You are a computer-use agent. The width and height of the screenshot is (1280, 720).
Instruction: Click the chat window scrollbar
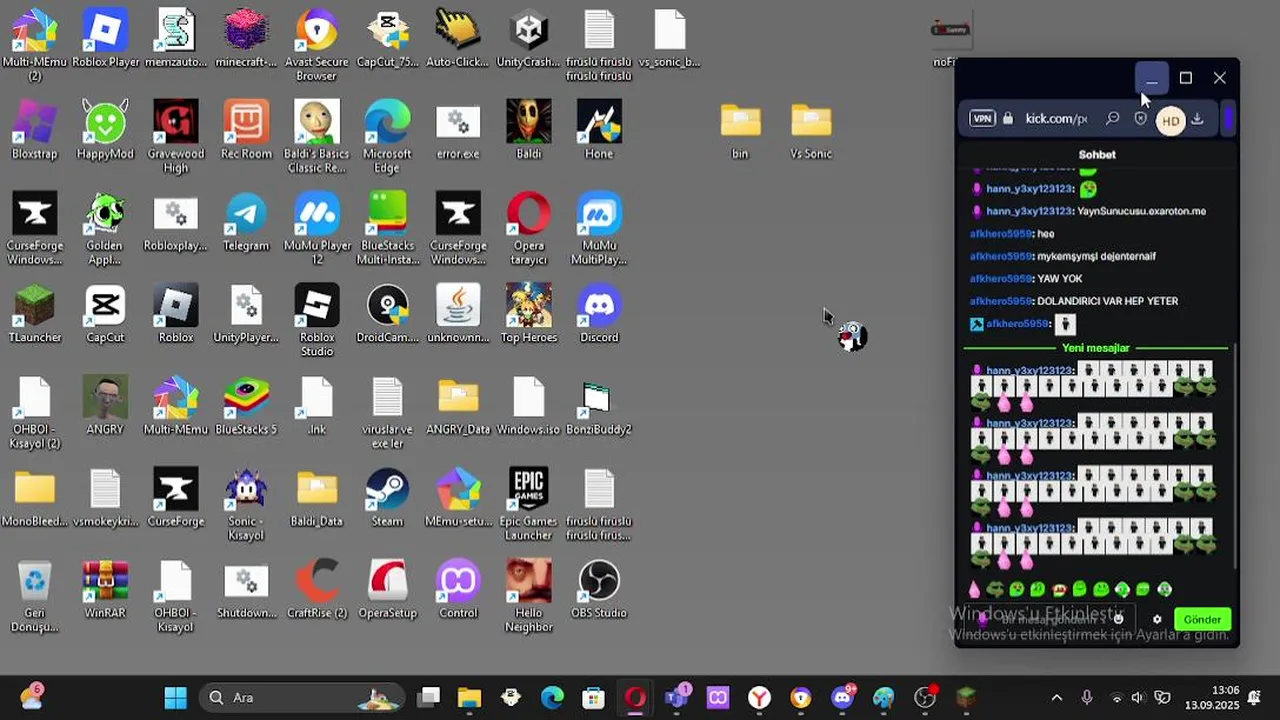[1236, 455]
